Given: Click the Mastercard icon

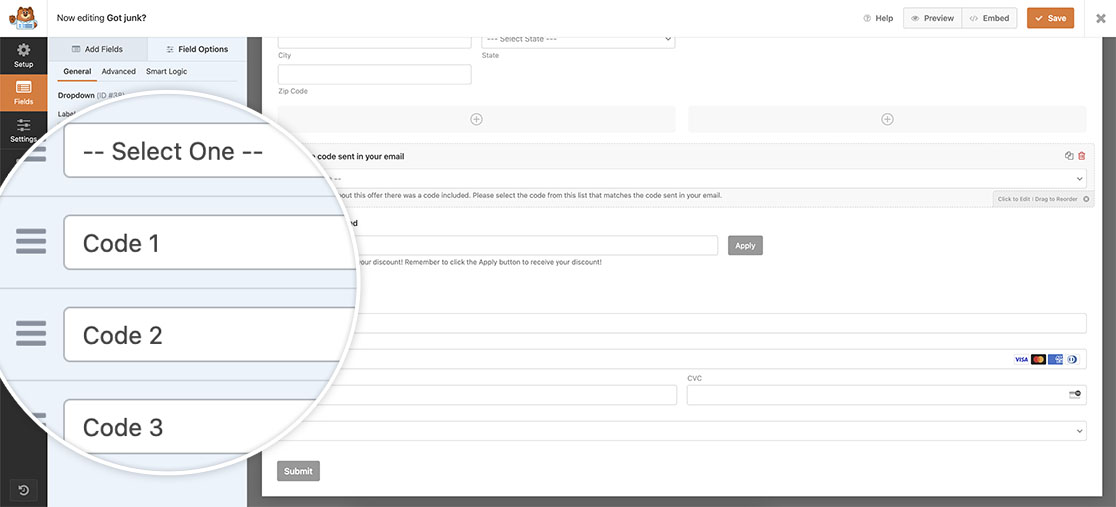Looking at the screenshot, I should [1038, 360].
